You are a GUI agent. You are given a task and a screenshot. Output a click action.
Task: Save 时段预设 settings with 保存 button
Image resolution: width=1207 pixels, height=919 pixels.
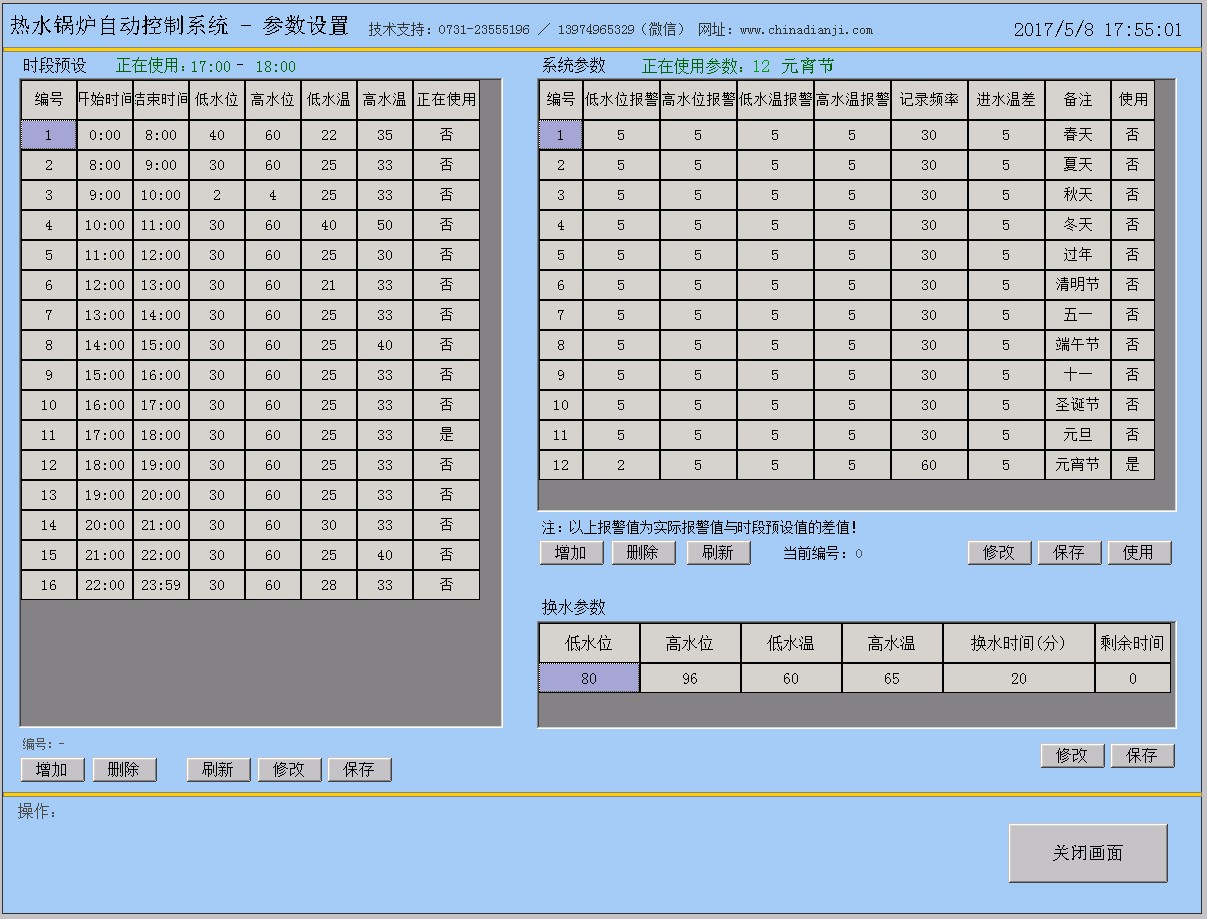coord(359,769)
